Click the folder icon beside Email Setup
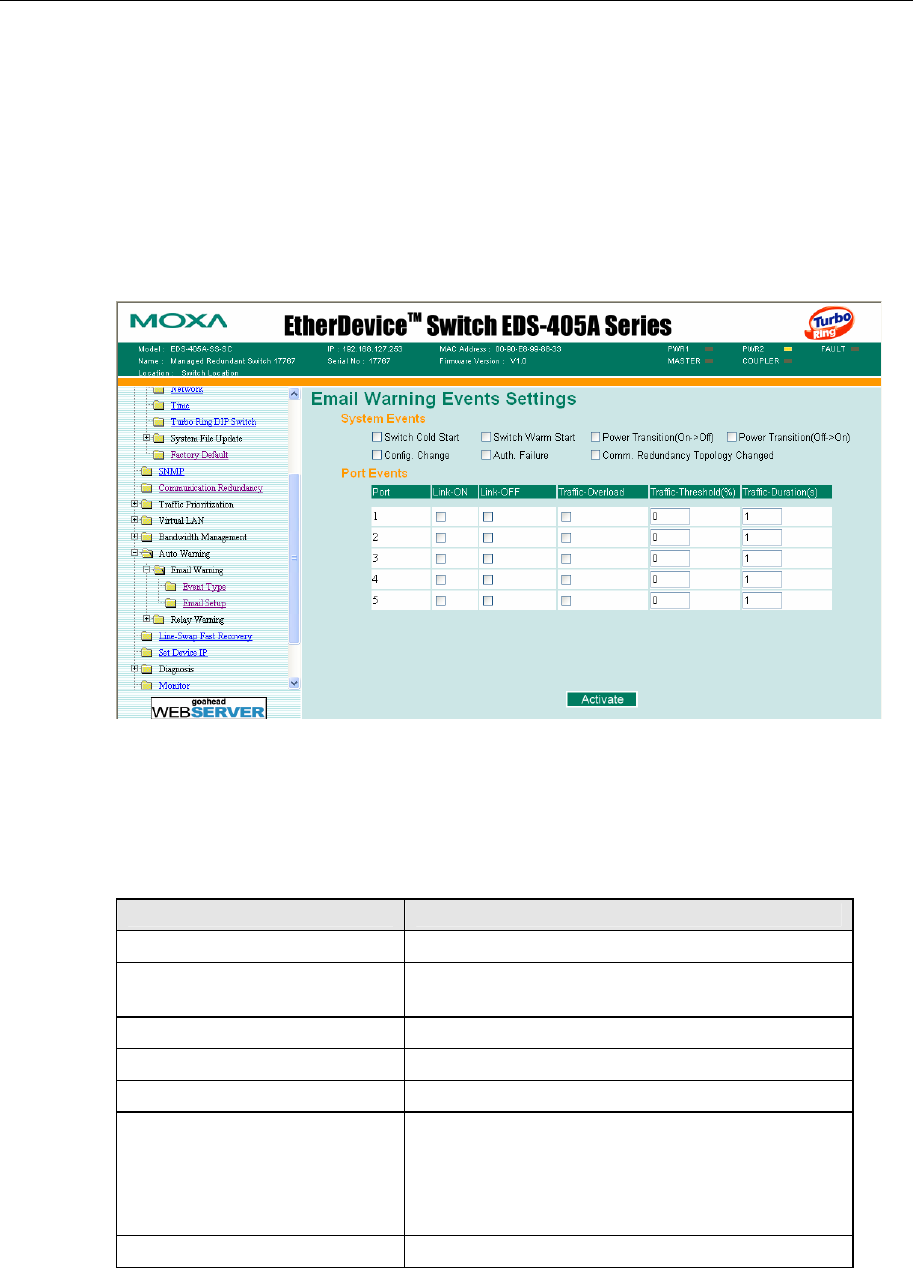Image resolution: width=913 pixels, height=1268 pixels. 170,603
